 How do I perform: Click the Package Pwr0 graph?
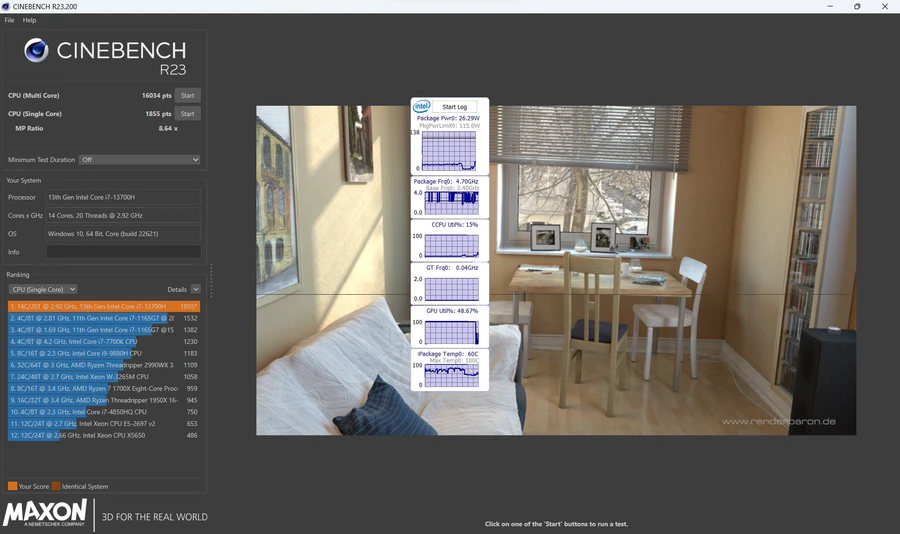pos(449,151)
